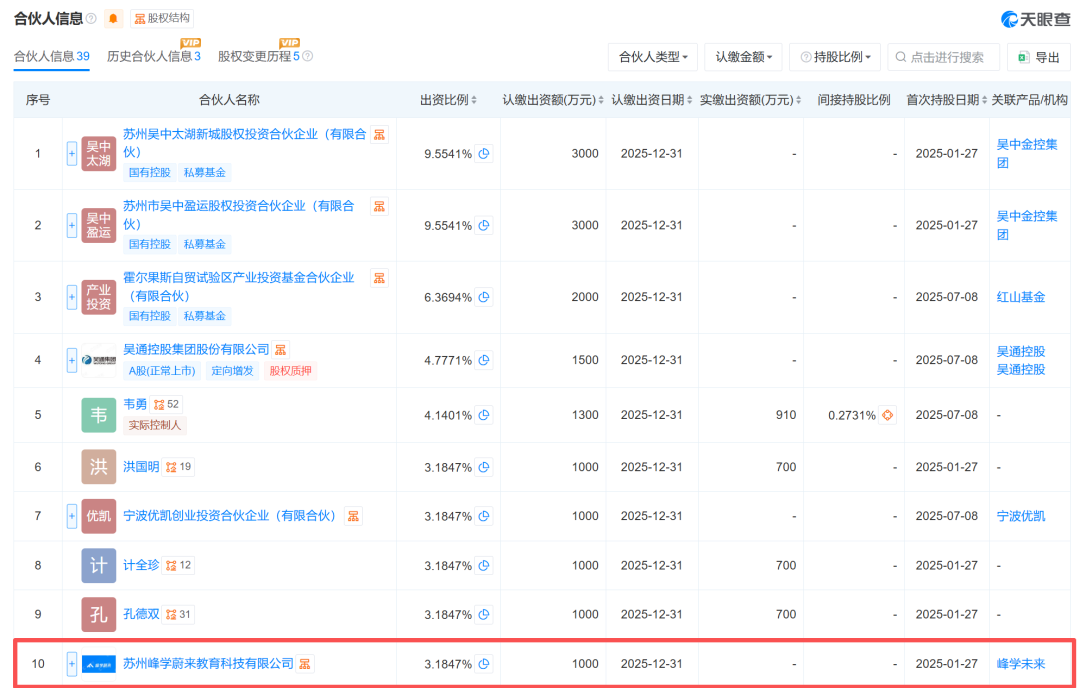
Task: Expand row 4 昊通控股集团 partner details
Action: (x=72, y=360)
